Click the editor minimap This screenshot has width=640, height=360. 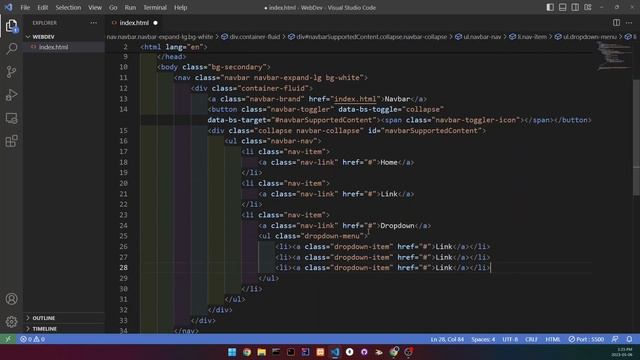tap(614, 56)
